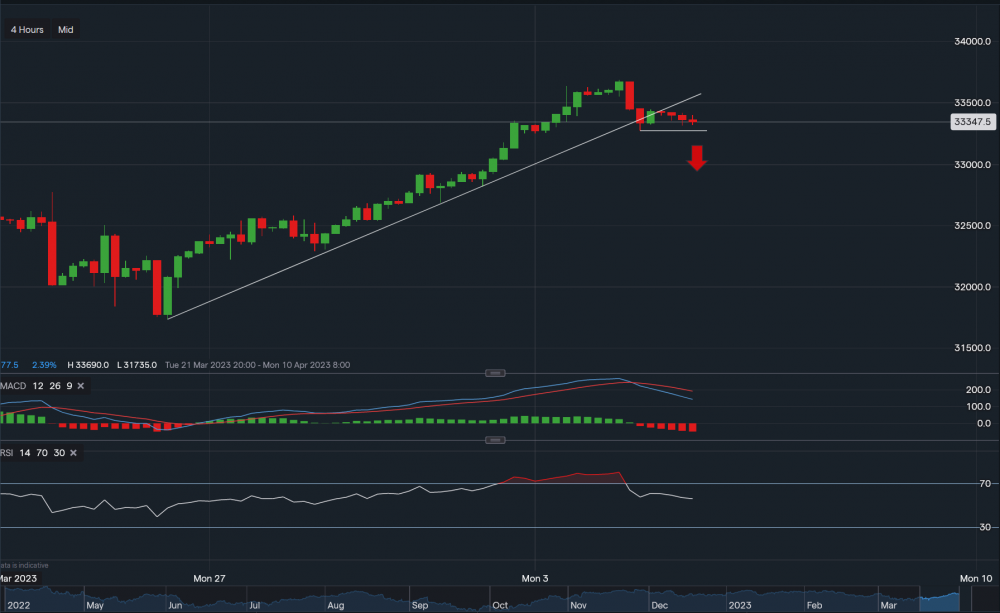Viewport: 1000px width, 613px height.
Task: Click the pane divider handle above the MACD panel
Action: pyautogui.click(x=495, y=372)
